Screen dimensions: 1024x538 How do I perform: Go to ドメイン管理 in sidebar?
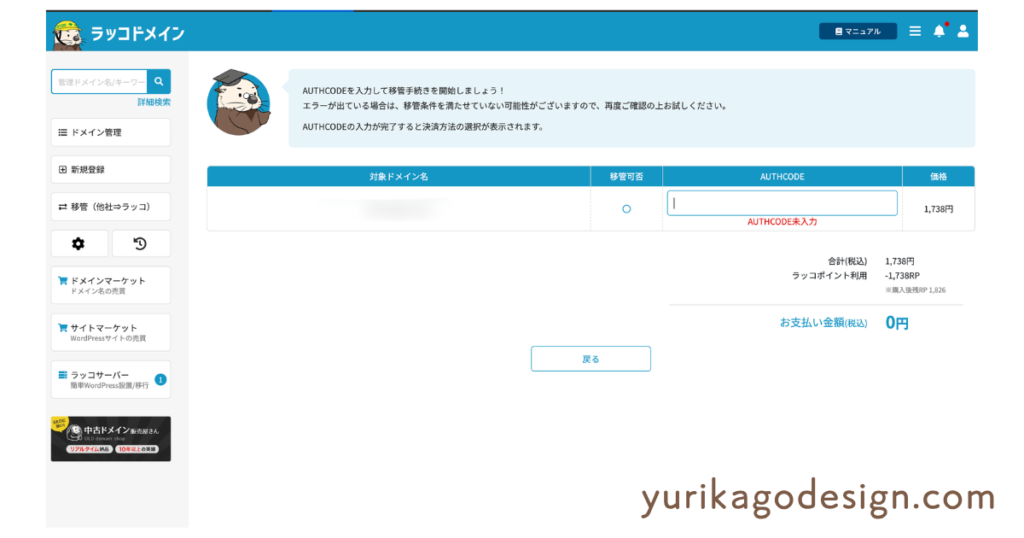coord(111,133)
